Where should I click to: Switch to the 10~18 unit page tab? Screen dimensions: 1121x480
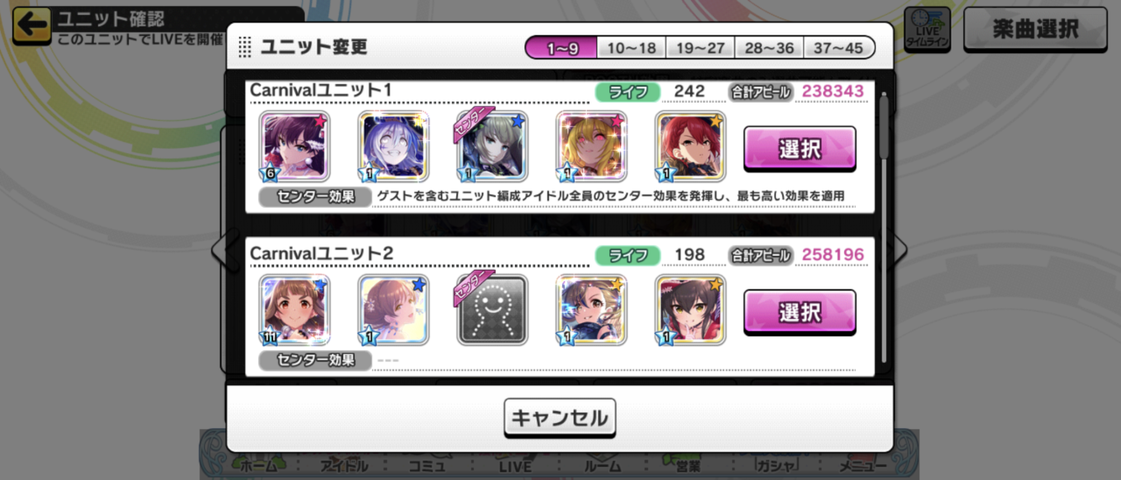click(631, 48)
